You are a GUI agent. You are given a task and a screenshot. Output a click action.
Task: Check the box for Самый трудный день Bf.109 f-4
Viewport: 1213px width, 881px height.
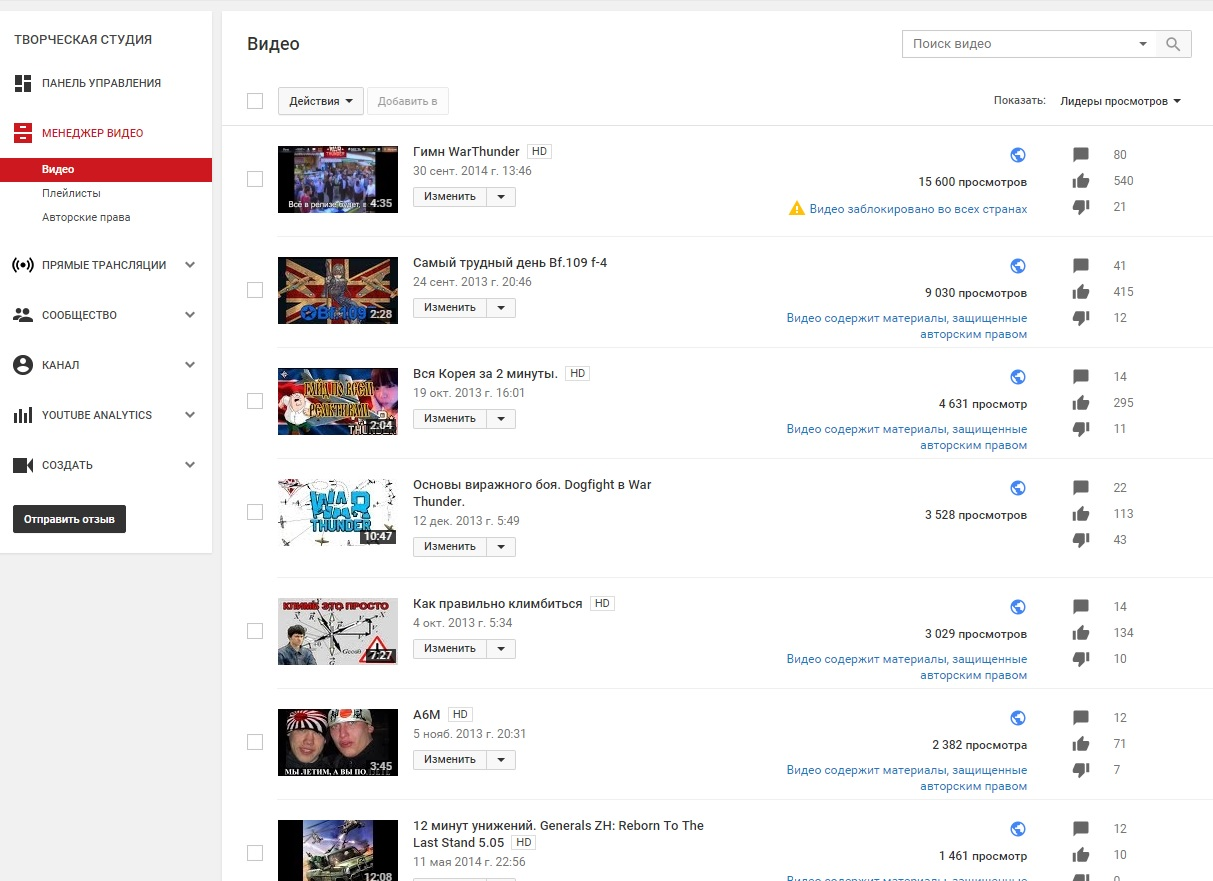click(x=255, y=290)
